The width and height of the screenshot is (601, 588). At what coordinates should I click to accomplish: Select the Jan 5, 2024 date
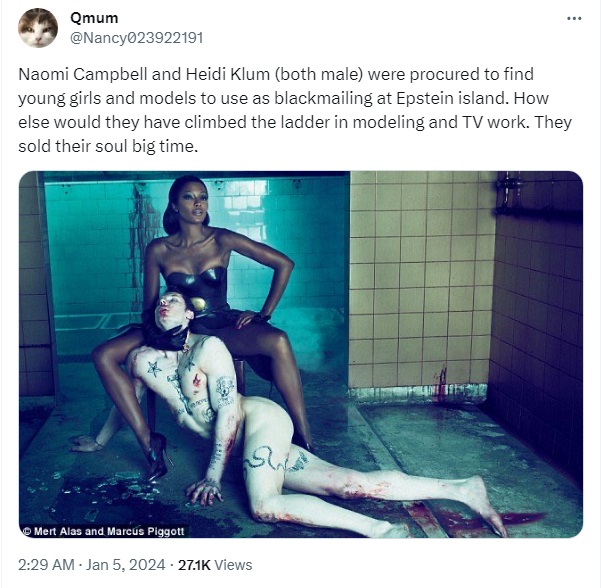125,565
